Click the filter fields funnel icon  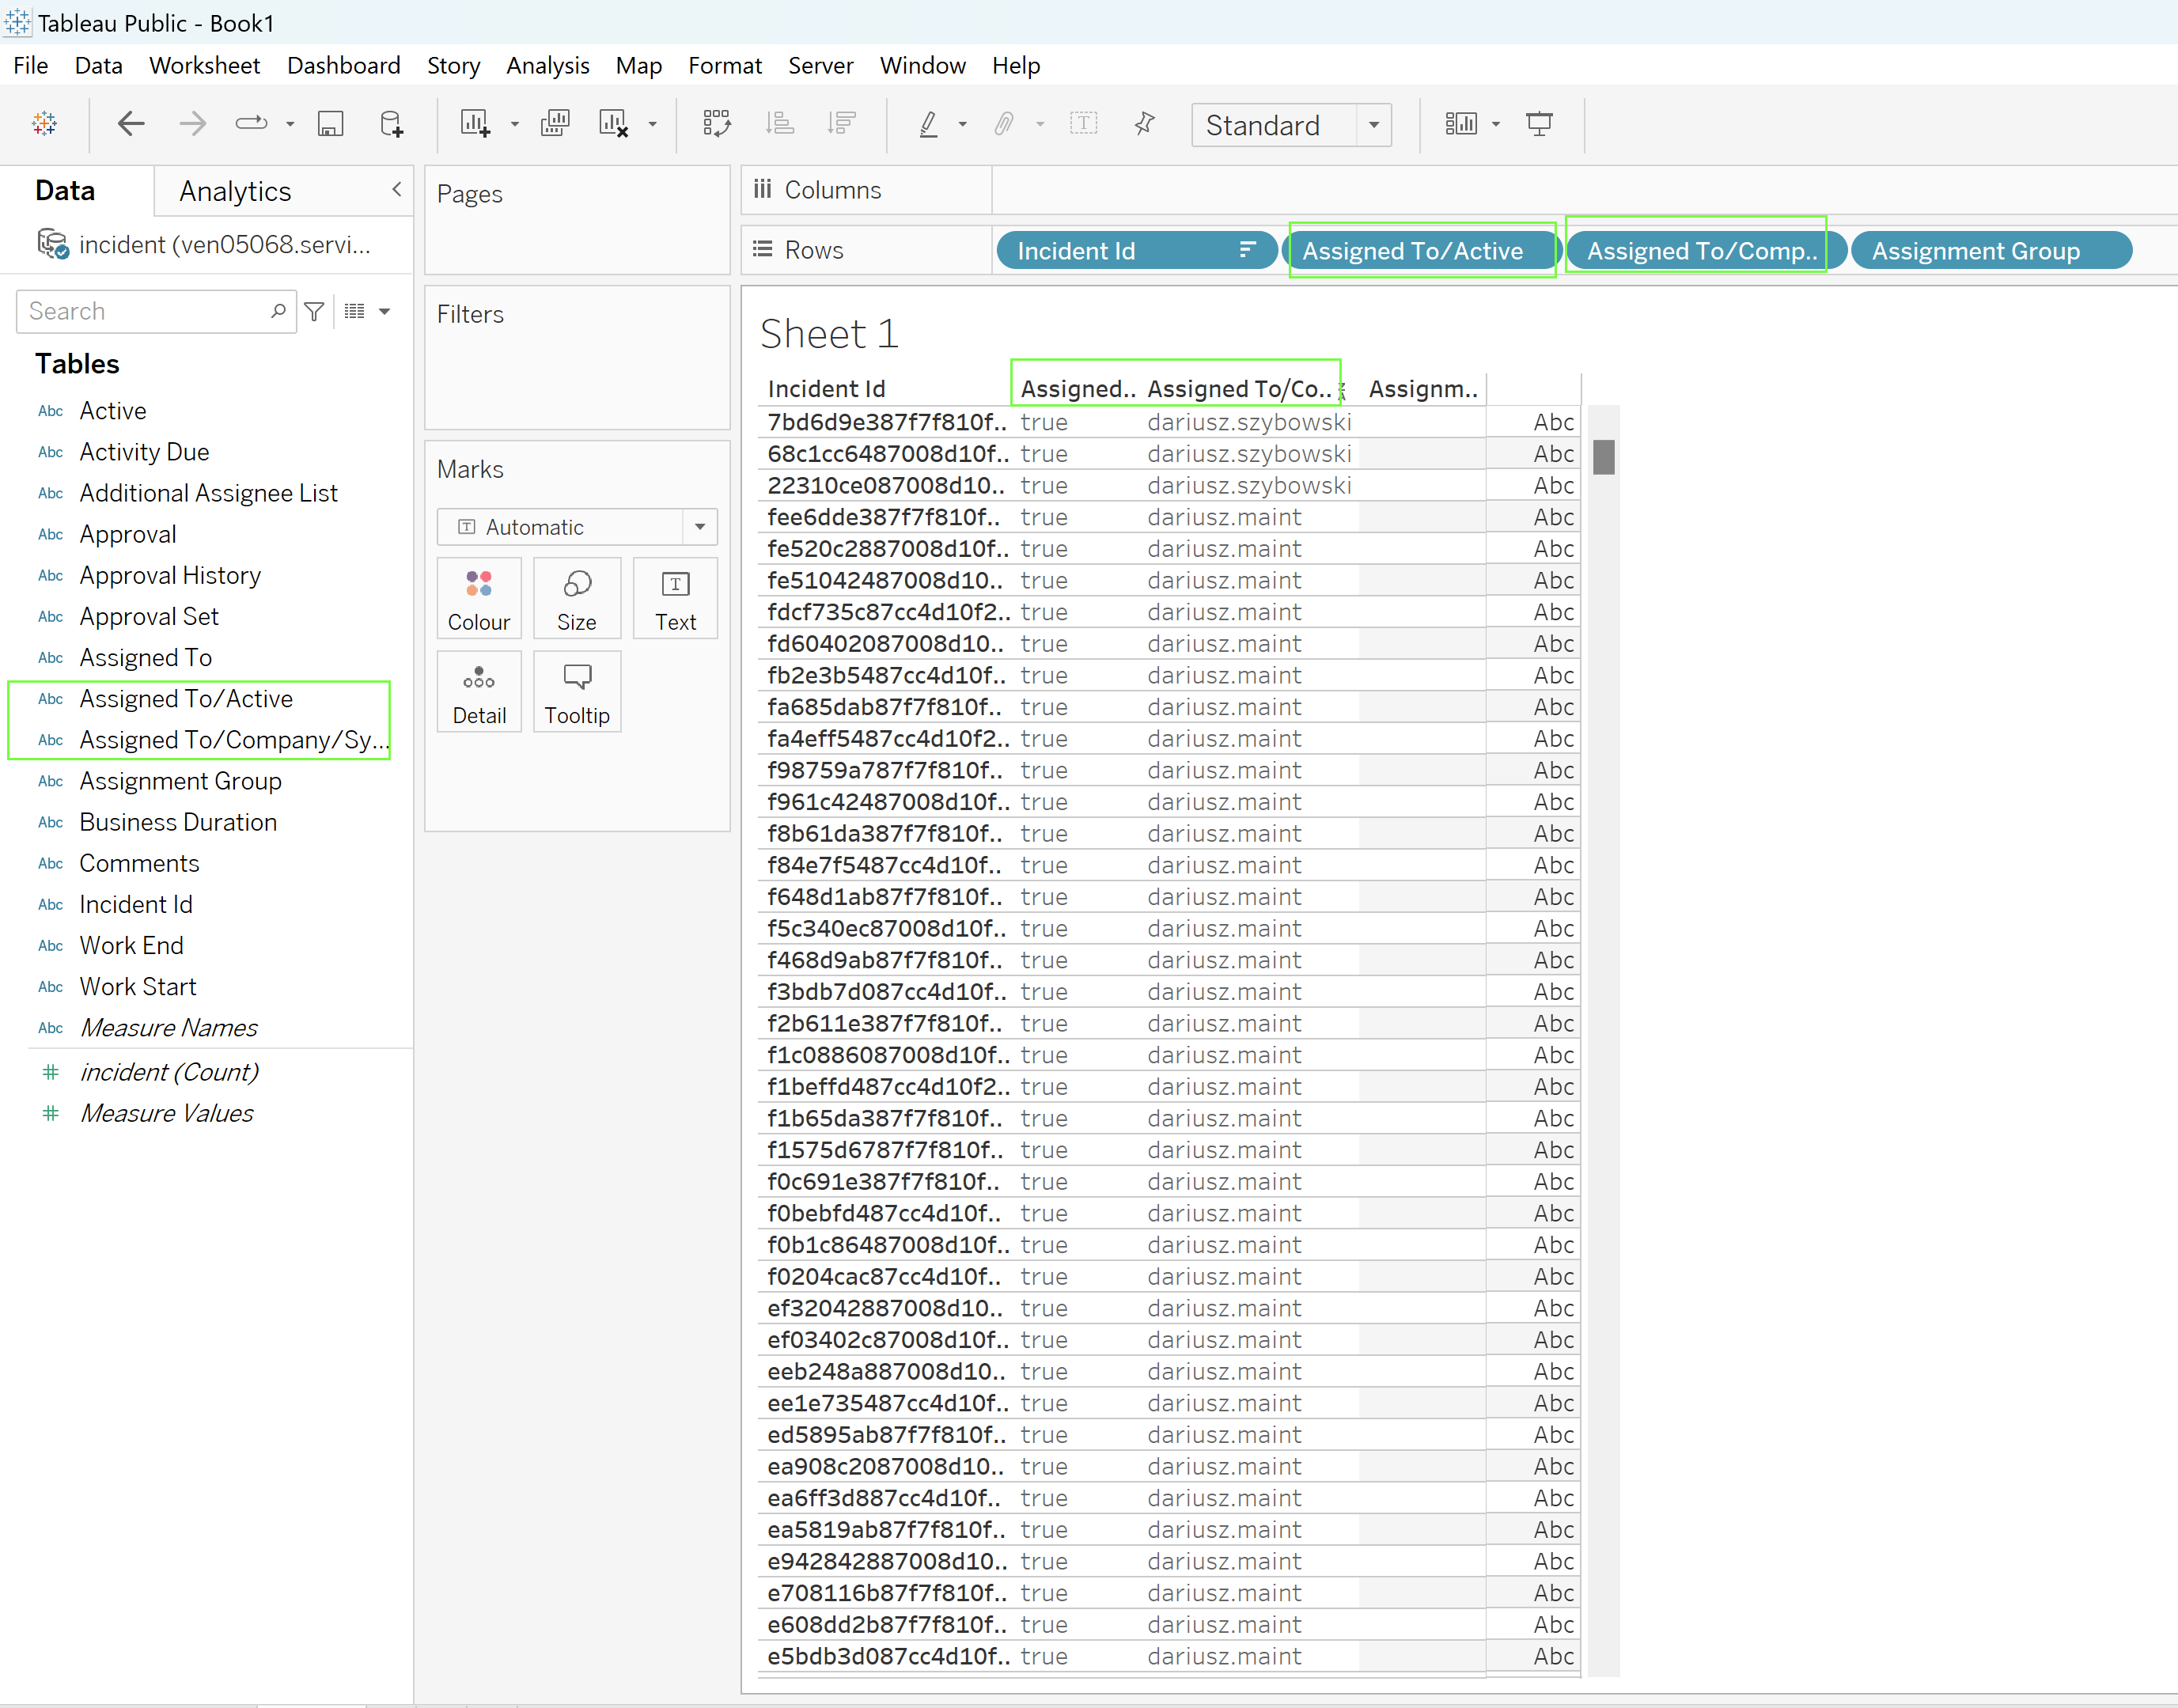(314, 312)
